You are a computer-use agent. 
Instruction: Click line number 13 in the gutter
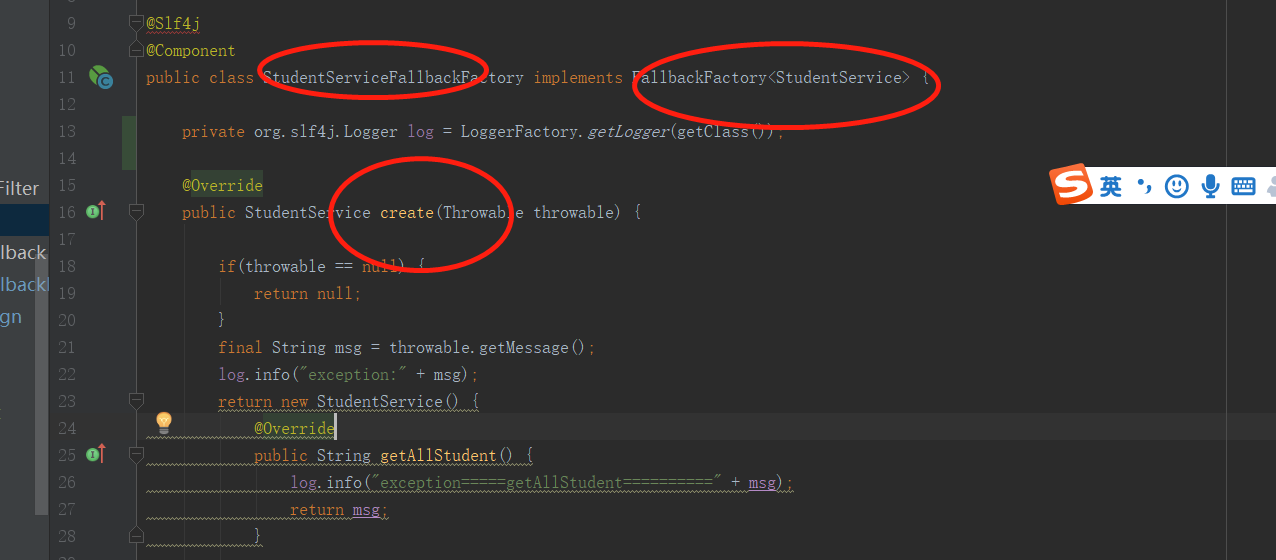point(67,131)
